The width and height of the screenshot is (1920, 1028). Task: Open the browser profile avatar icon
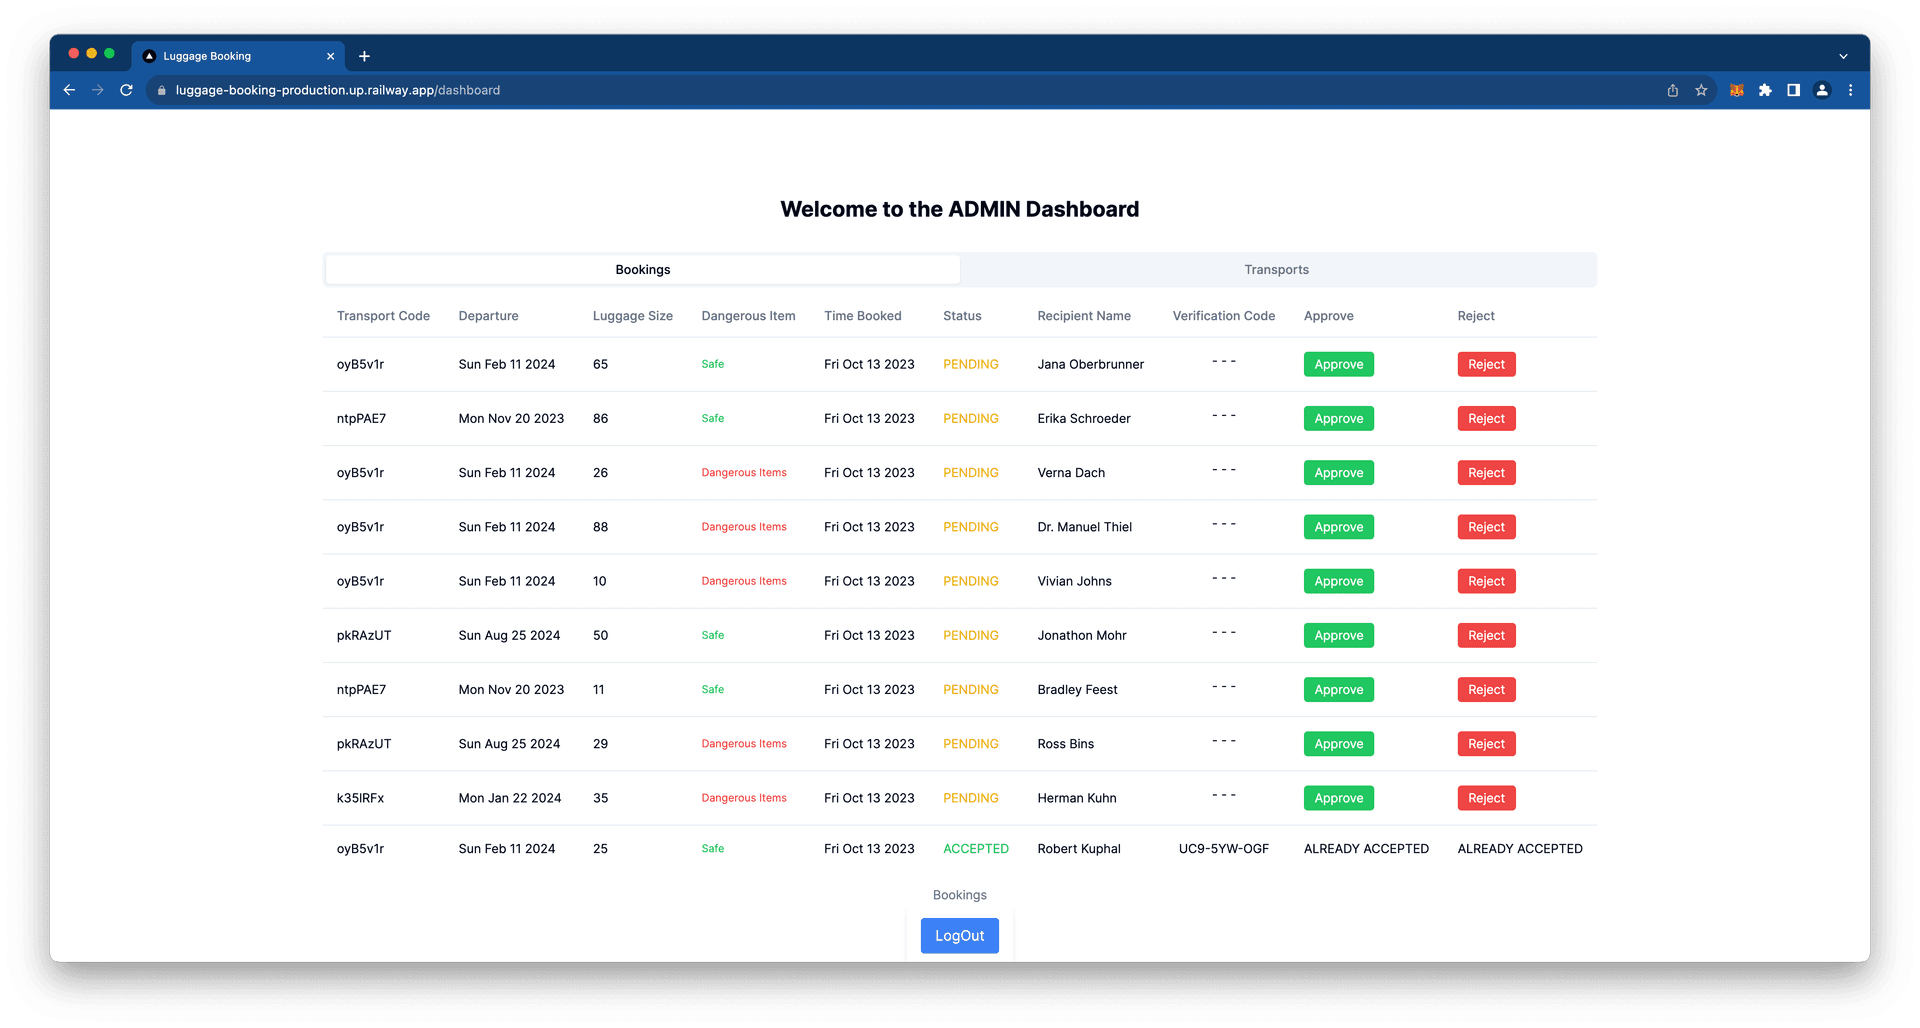1822,90
